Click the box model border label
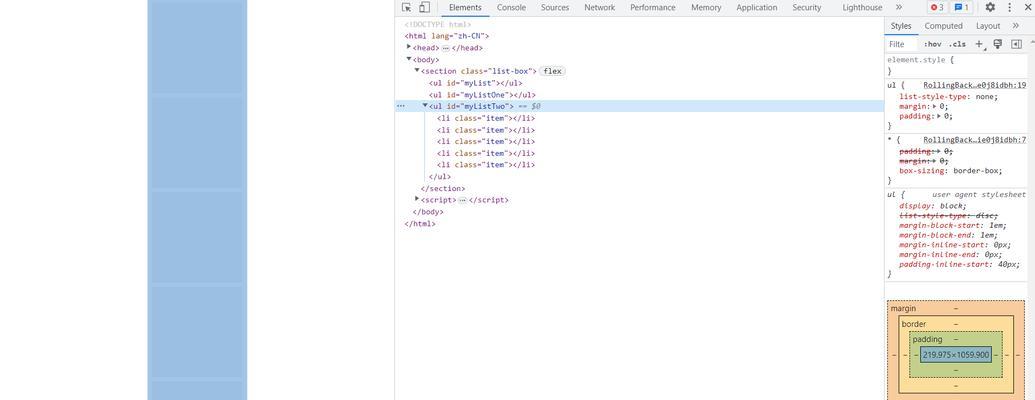Viewport: 1035px width, 400px height. (914, 324)
